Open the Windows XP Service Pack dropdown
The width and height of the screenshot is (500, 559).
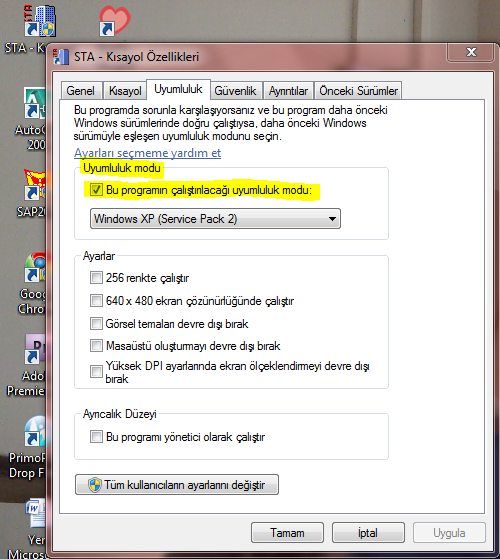point(215,219)
